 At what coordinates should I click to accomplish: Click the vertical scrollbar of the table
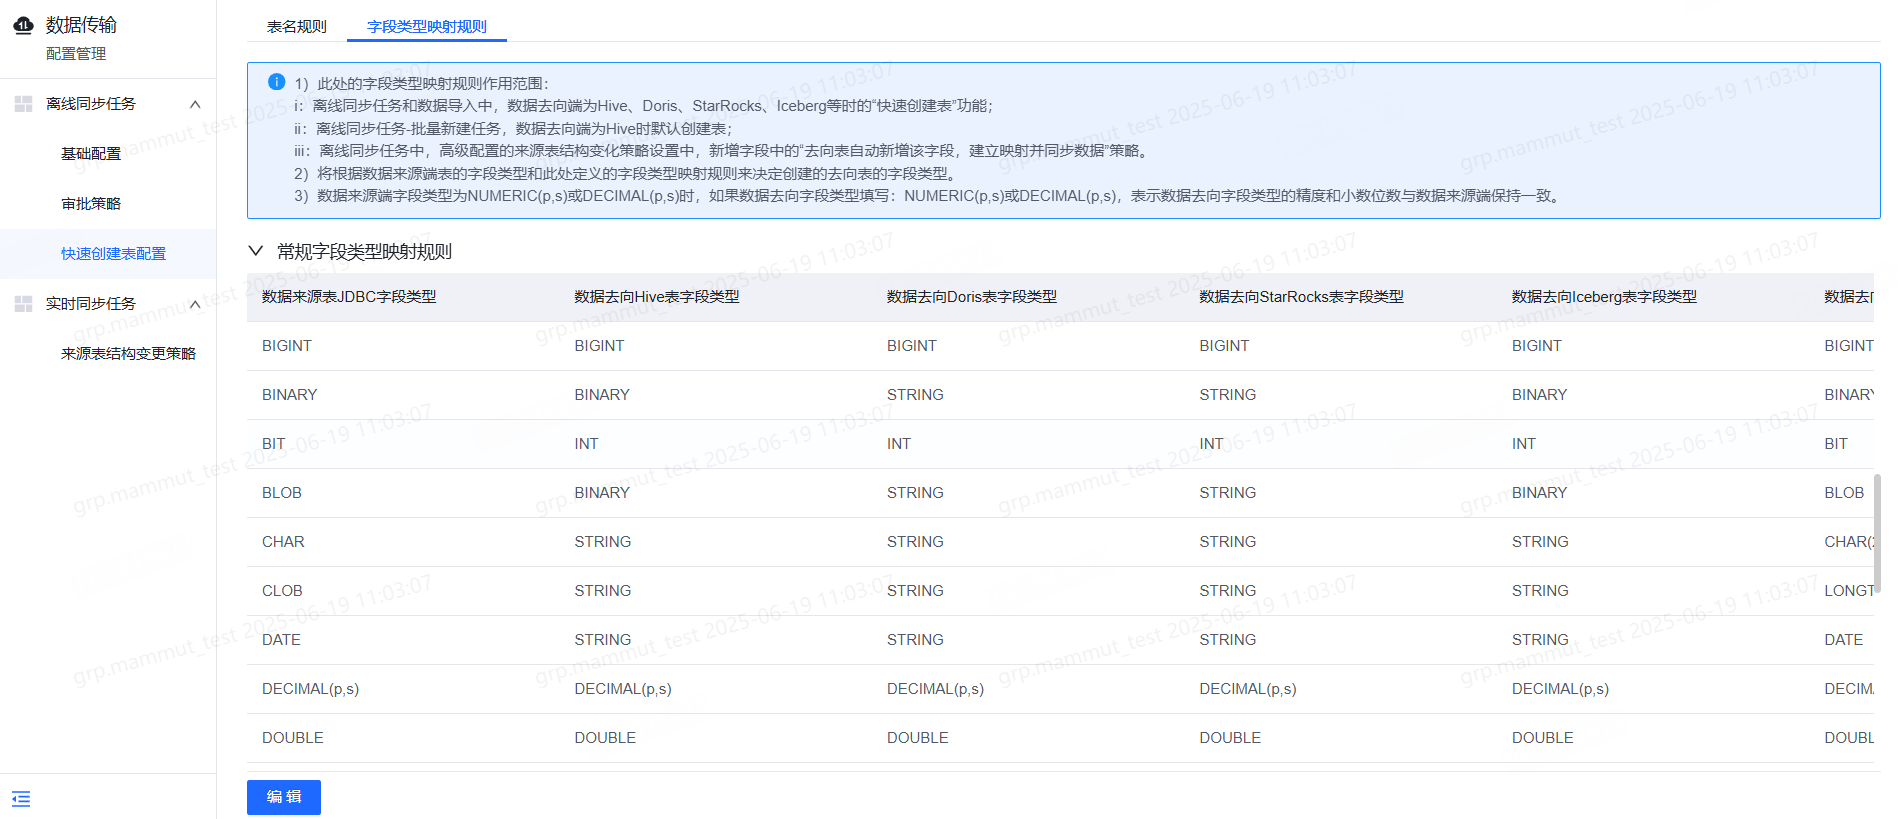coord(1877,532)
